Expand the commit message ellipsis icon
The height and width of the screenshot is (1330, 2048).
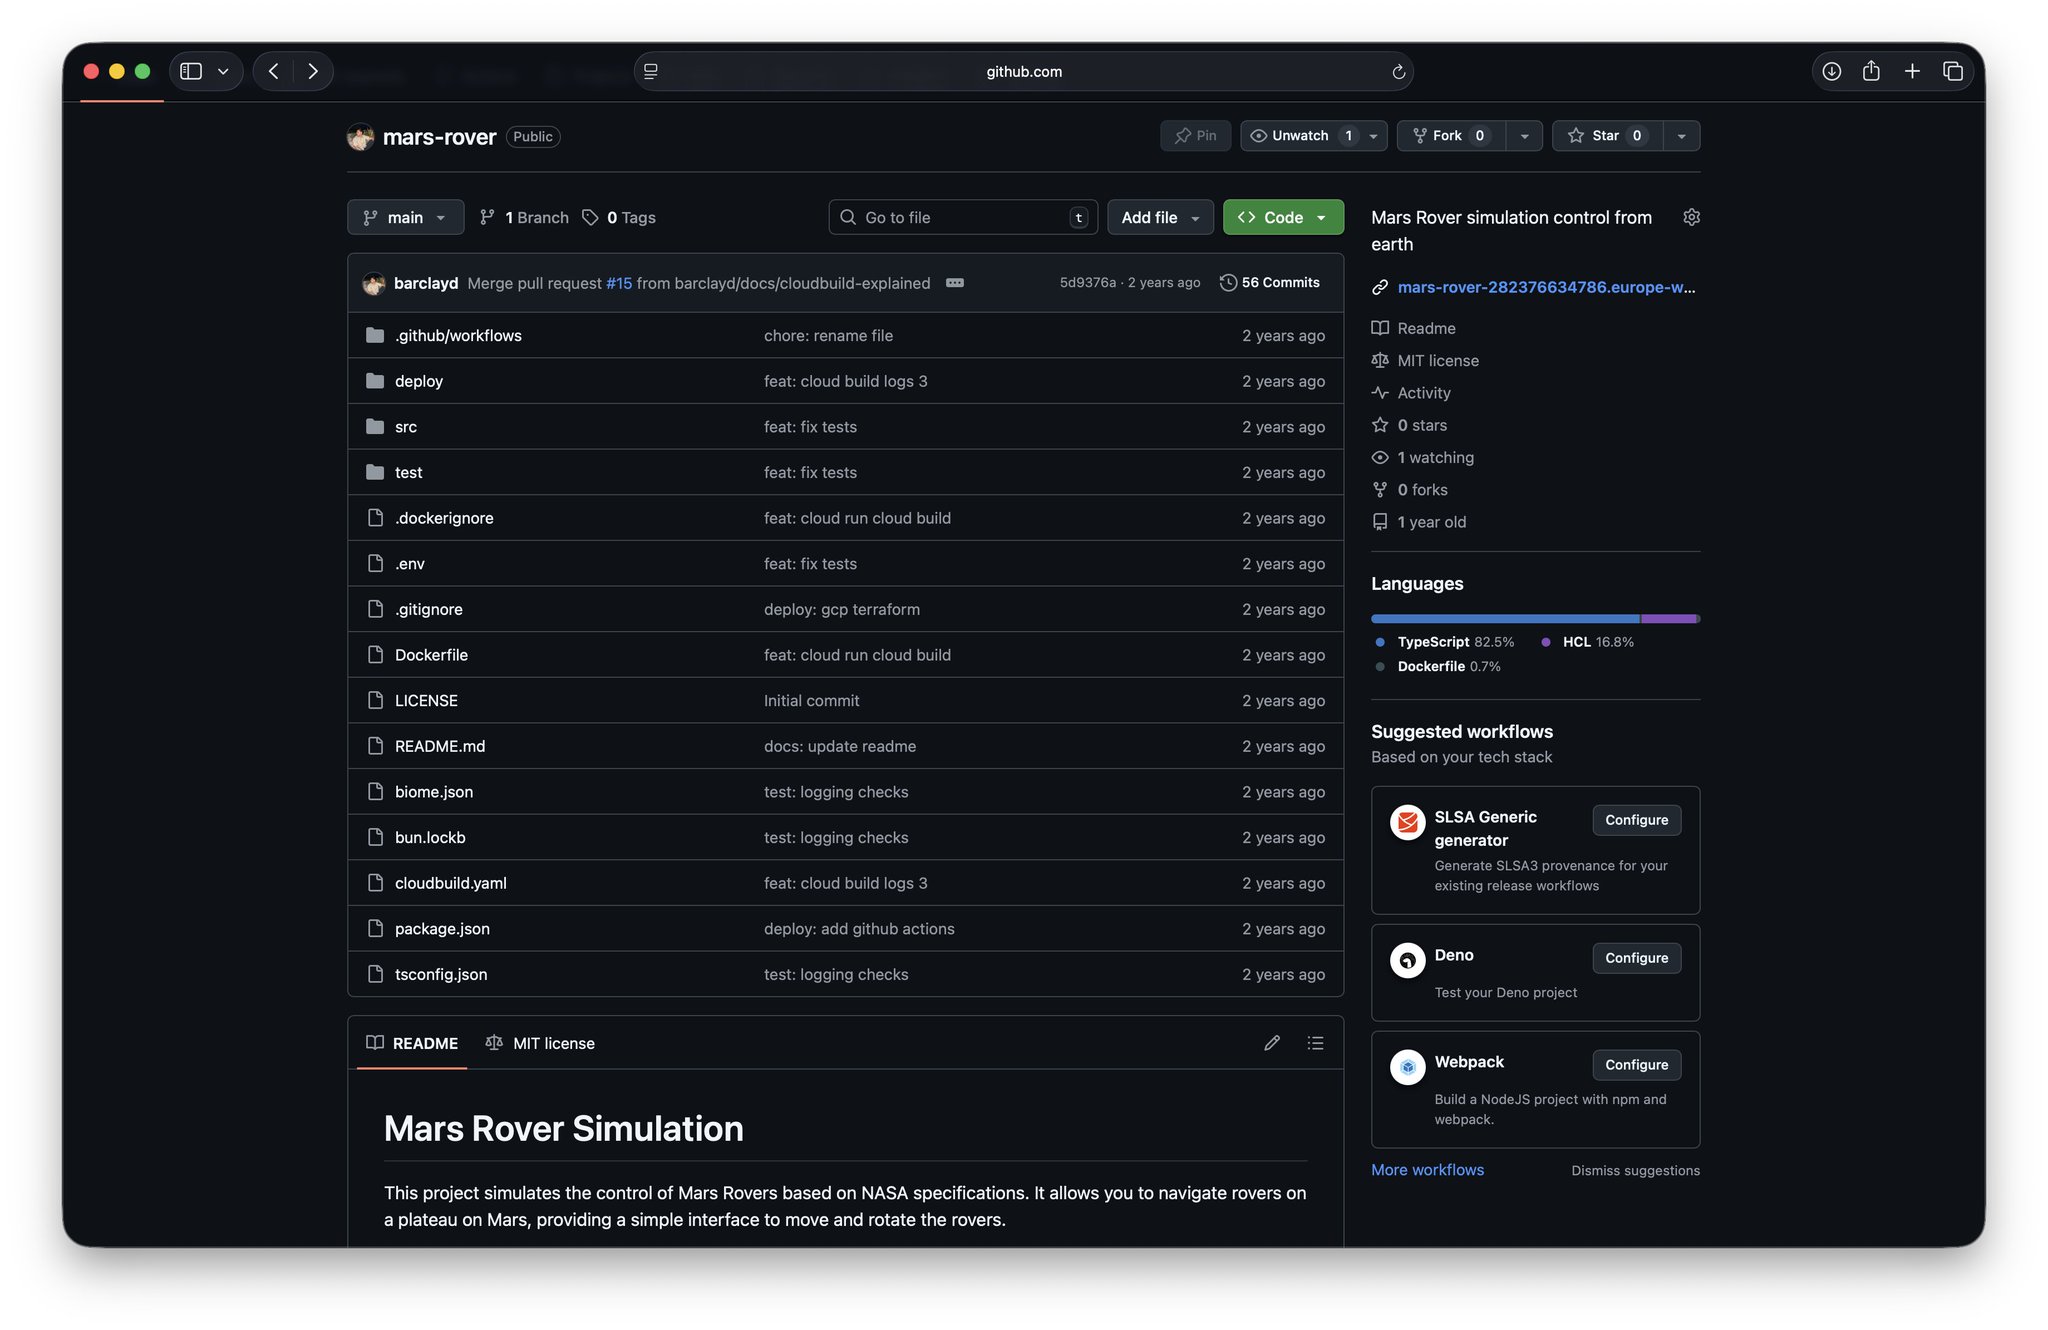pyautogui.click(x=955, y=283)
